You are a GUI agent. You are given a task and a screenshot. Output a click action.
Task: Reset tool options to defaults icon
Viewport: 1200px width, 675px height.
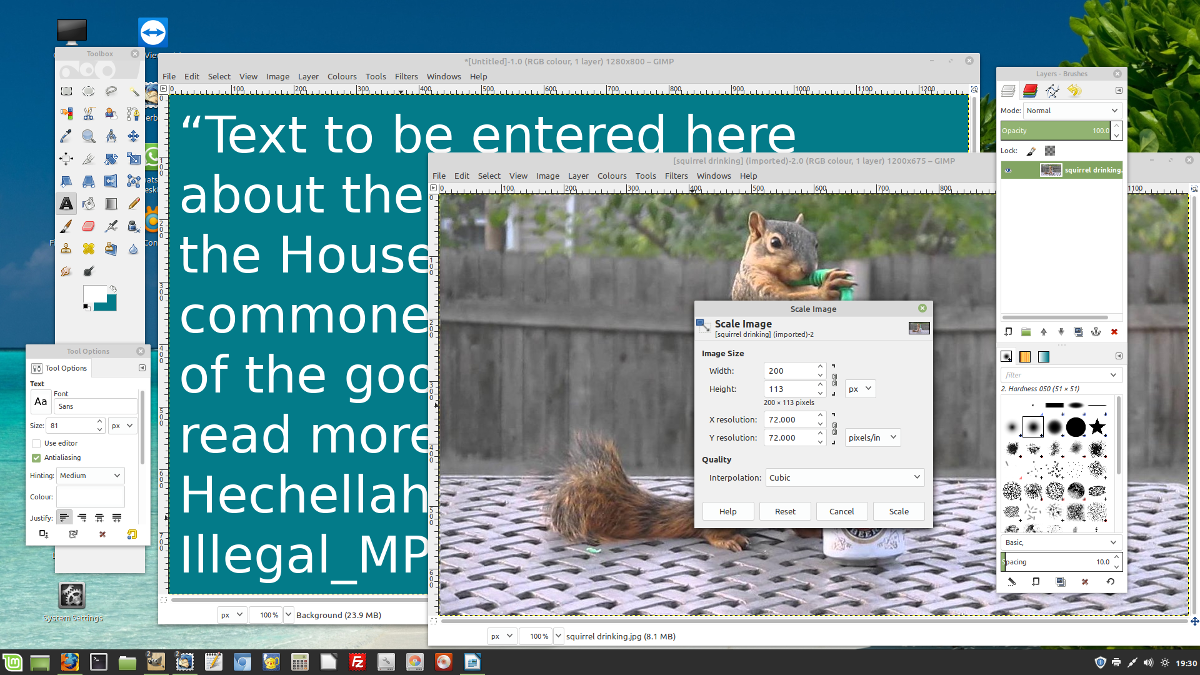point(131,535)
